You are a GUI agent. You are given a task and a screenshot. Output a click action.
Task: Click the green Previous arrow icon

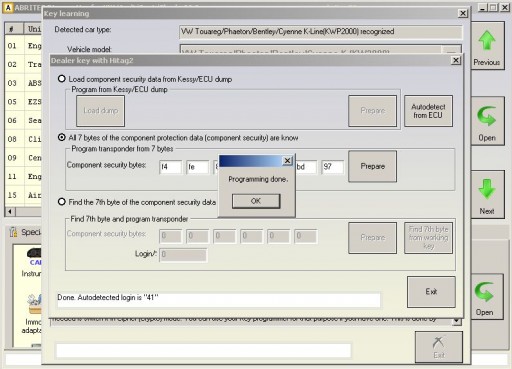click(487, 40)
